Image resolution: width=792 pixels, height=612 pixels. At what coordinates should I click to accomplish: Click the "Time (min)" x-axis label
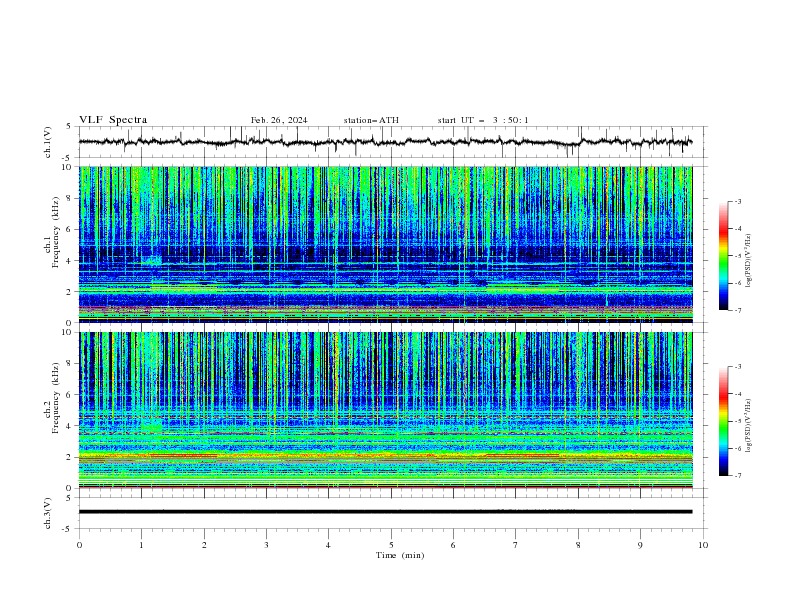pos(400,555)
